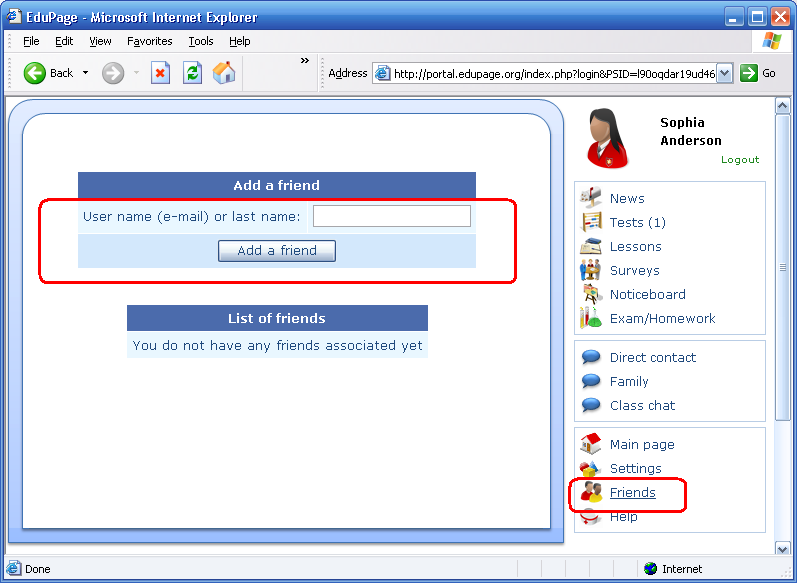The height and width of the screenshot is (583, 797).
Task: Click the Surveys people icon
Action: 591,270
